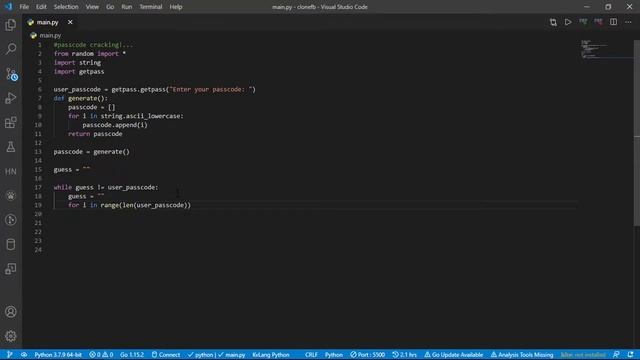This screenshot has height=360, width=640.
Task: Click 'while guess != user_passcode' line
Action: [106, 187]
